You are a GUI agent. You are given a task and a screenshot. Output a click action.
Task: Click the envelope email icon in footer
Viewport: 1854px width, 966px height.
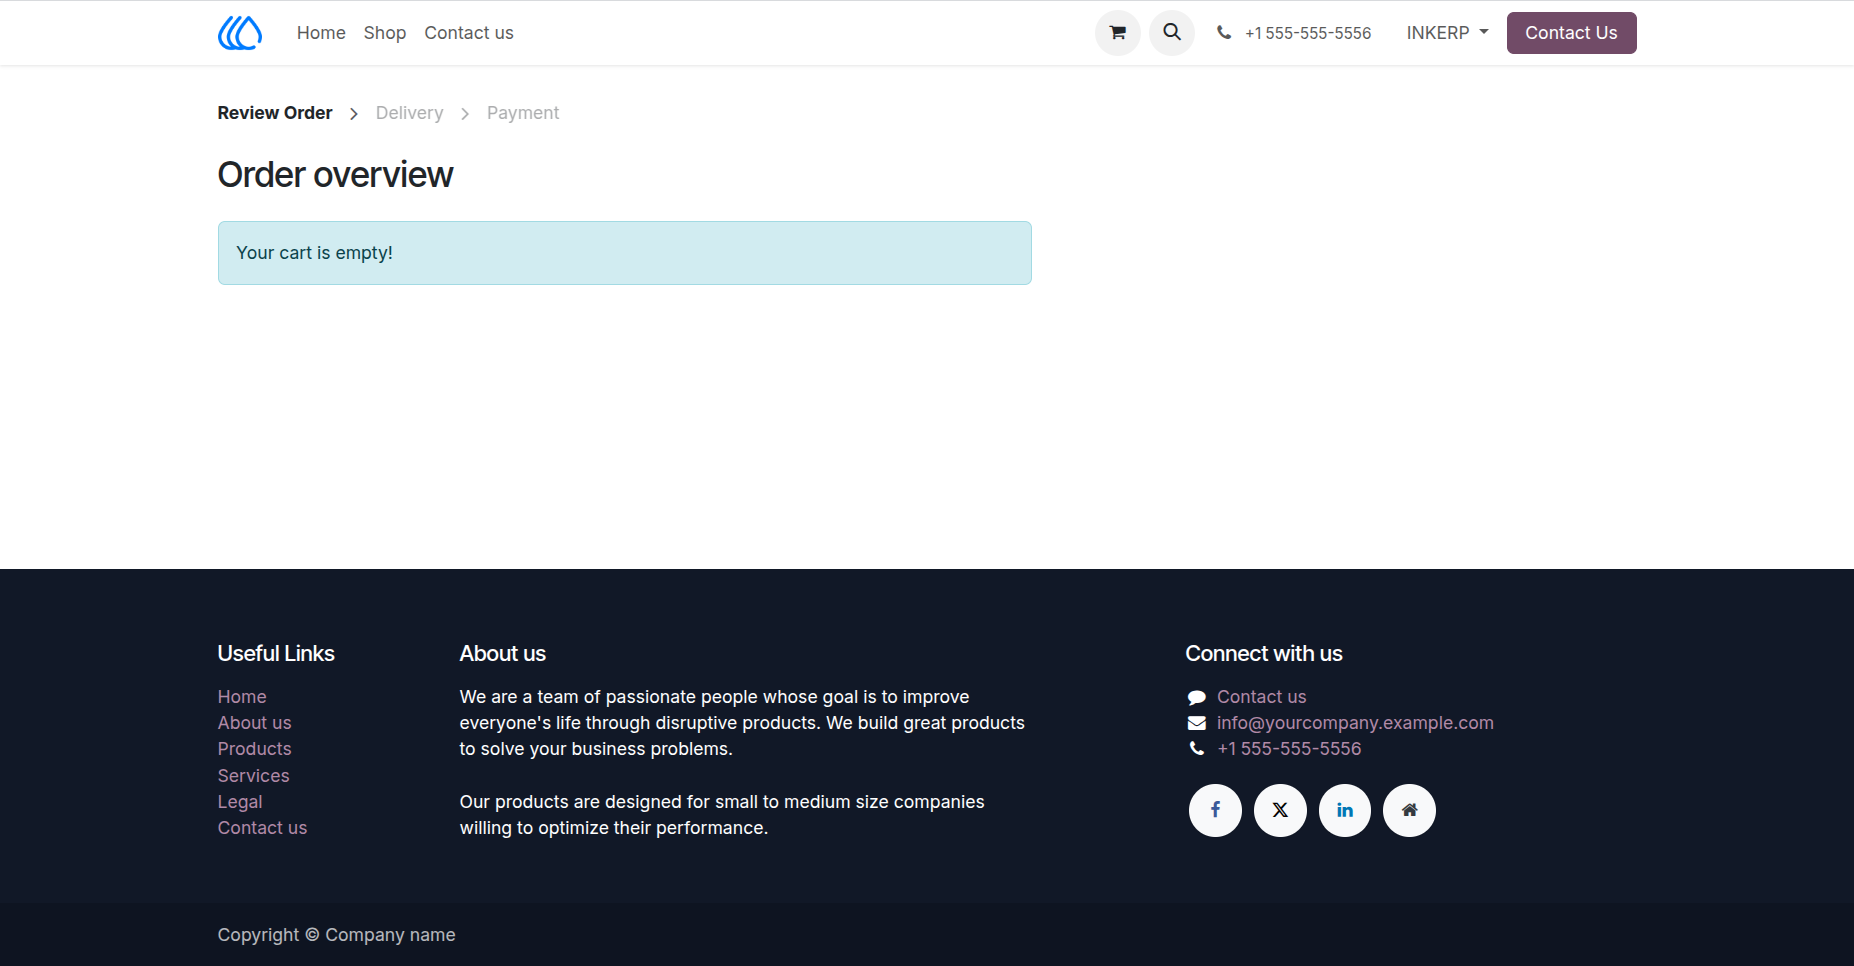[1197, 723]
